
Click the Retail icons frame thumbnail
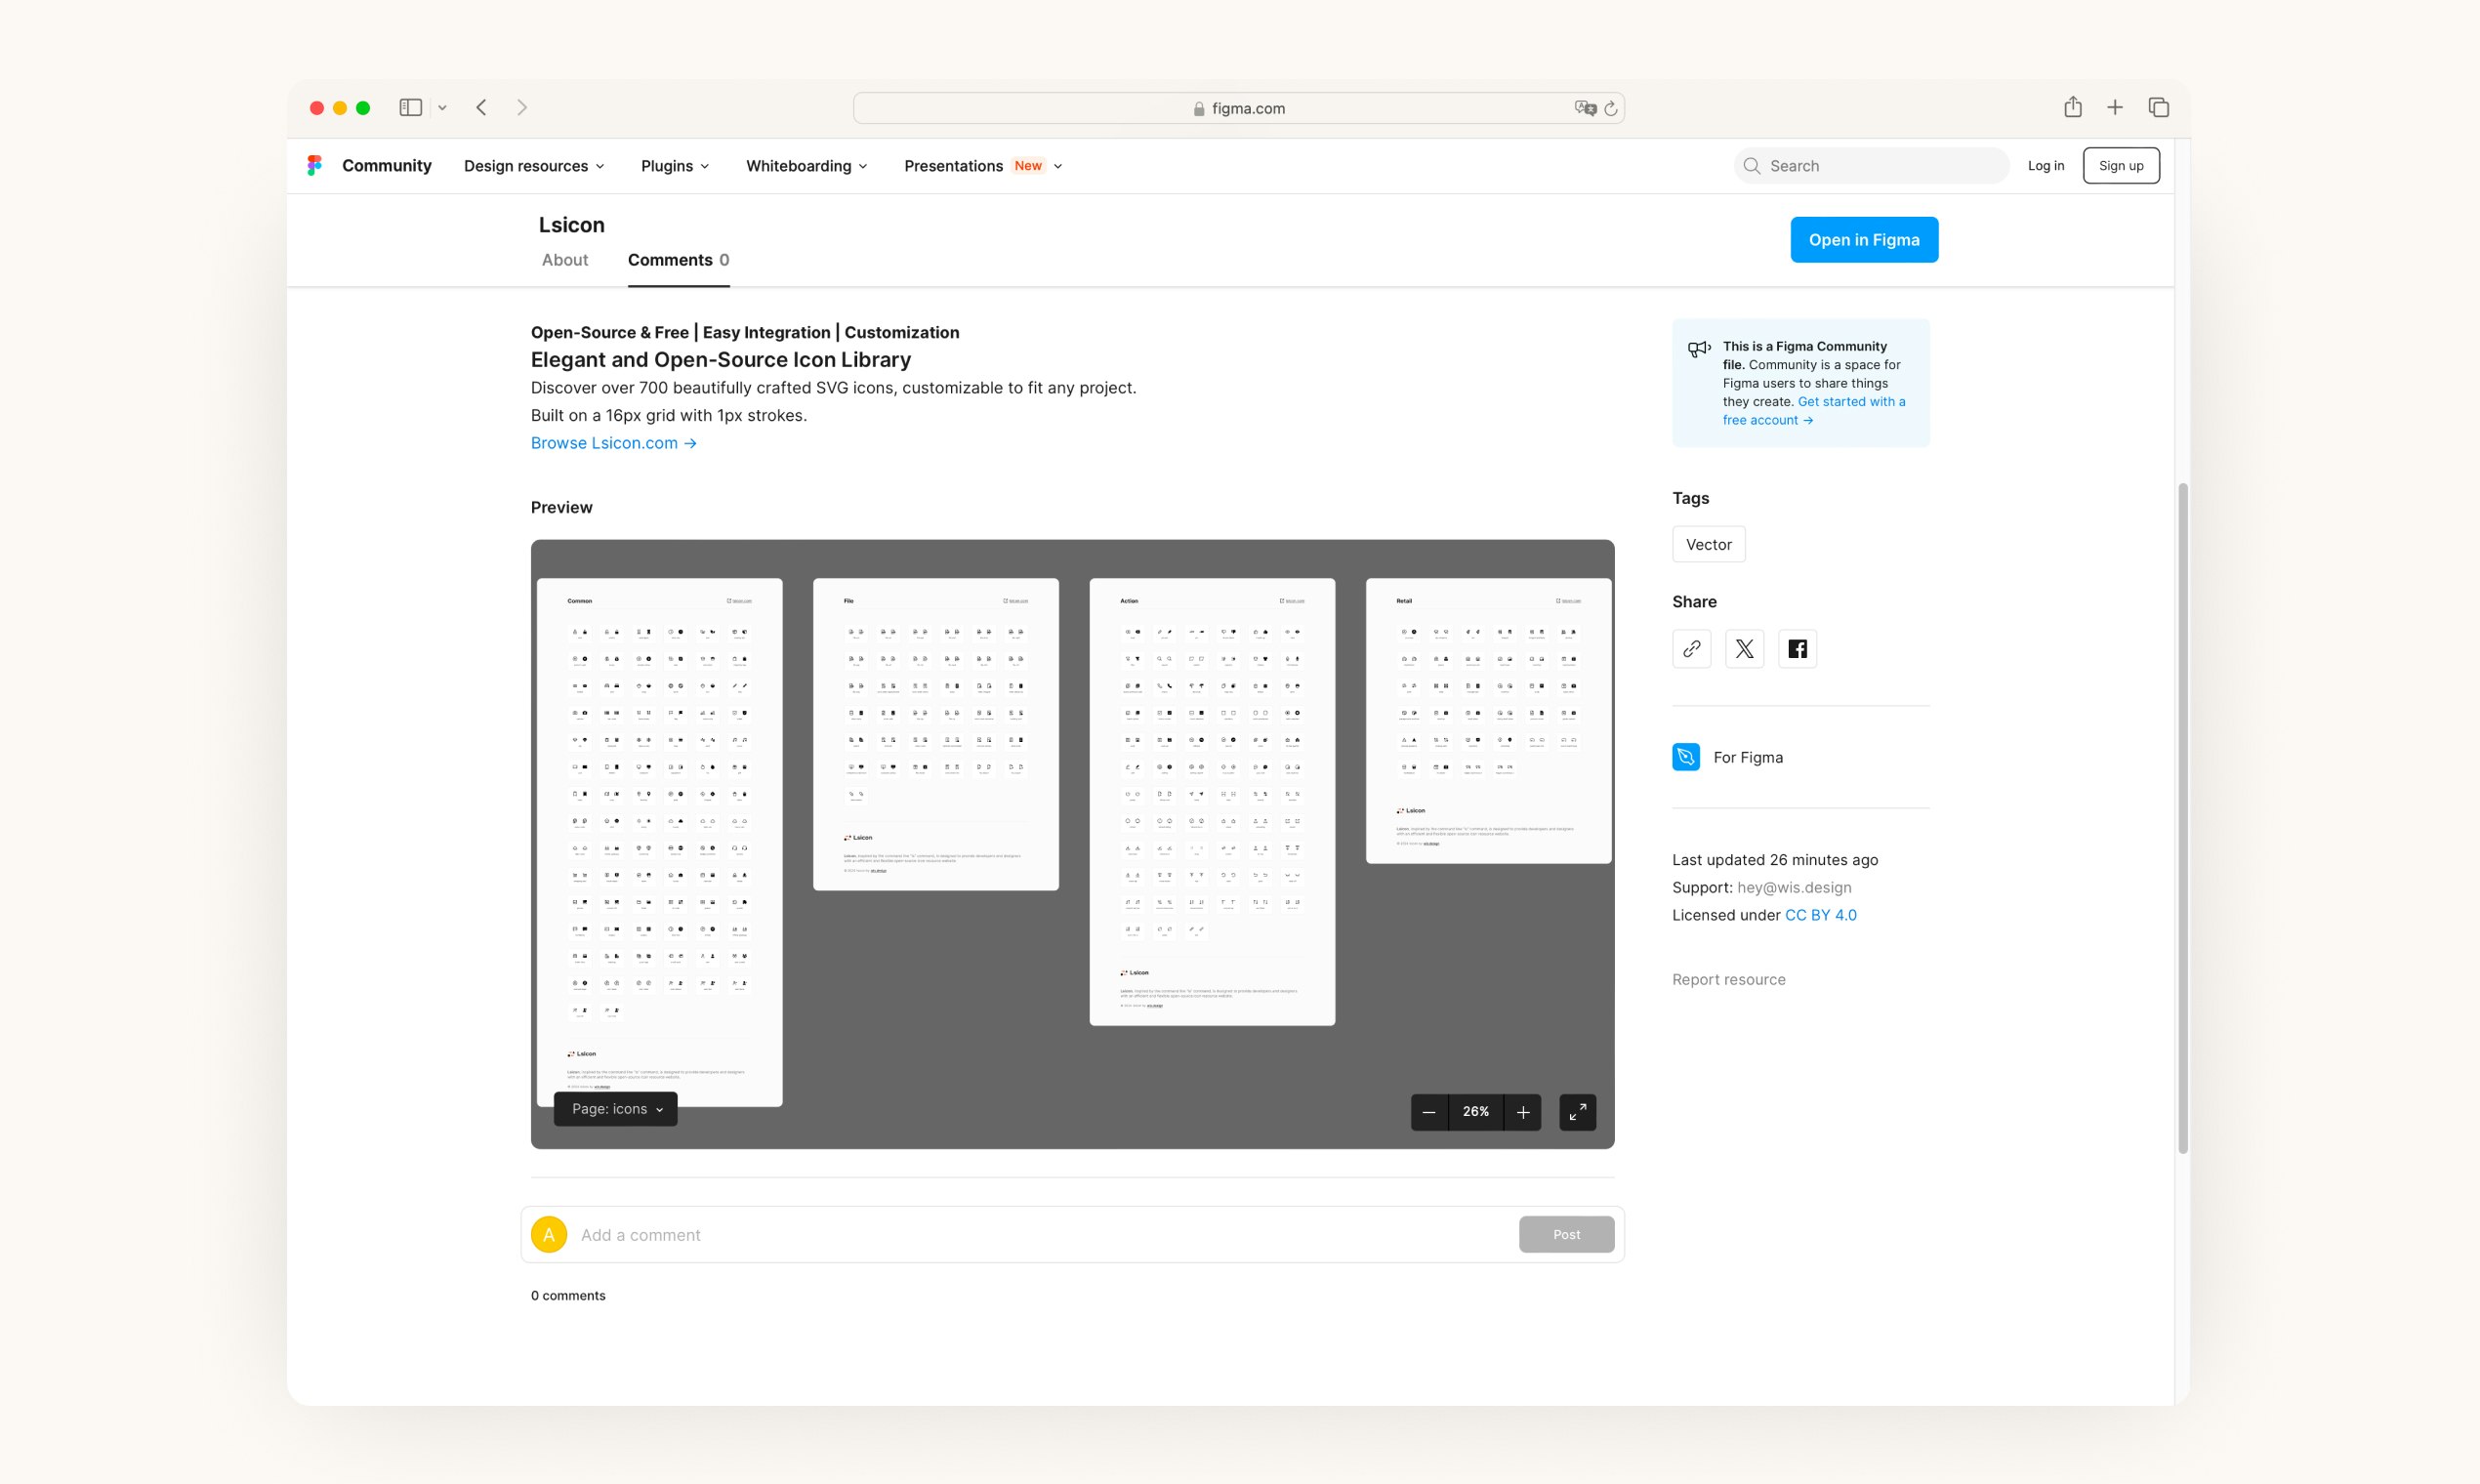coord(1489,721)
